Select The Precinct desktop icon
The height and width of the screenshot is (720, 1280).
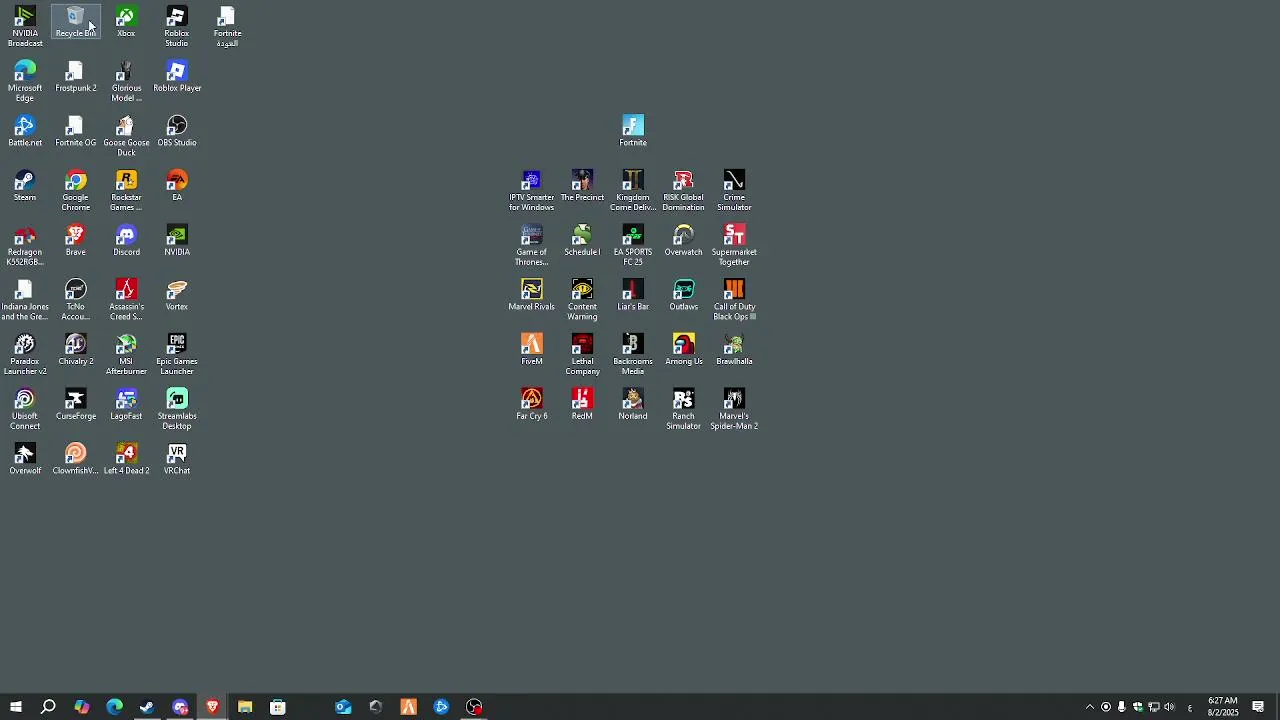(582, 186)
